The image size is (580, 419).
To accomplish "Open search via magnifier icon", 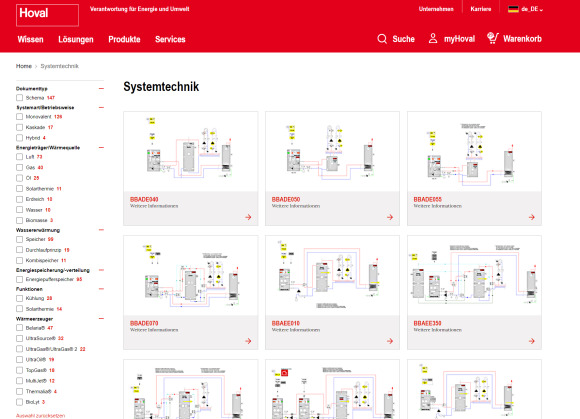I will (x=382, y=39).
